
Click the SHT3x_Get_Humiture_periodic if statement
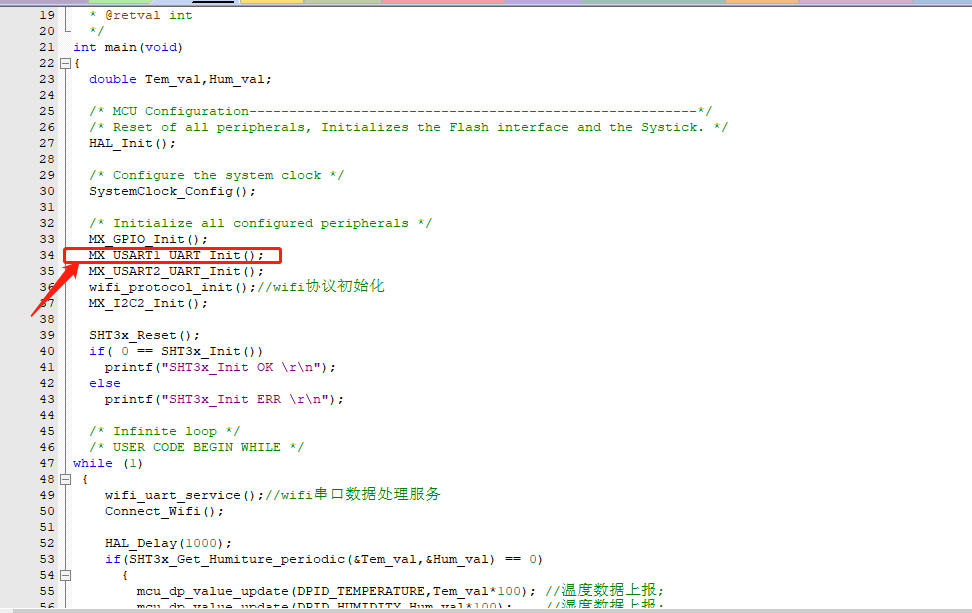coord(324,559)
